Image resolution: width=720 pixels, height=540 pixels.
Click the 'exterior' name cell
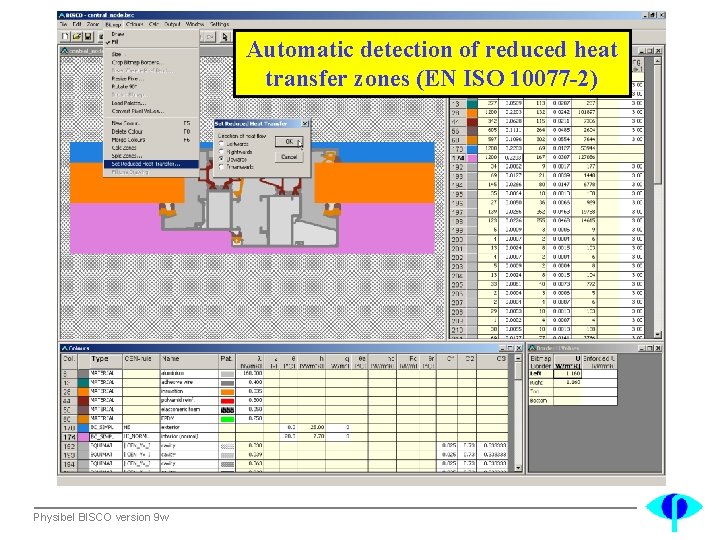[x=189, y=428]
